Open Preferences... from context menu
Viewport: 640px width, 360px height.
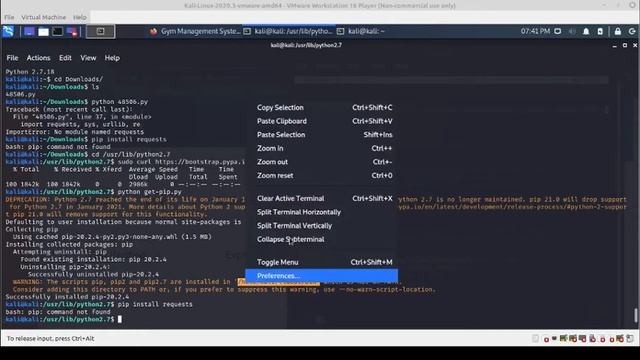pyautogui.click(x=322, y=276)
